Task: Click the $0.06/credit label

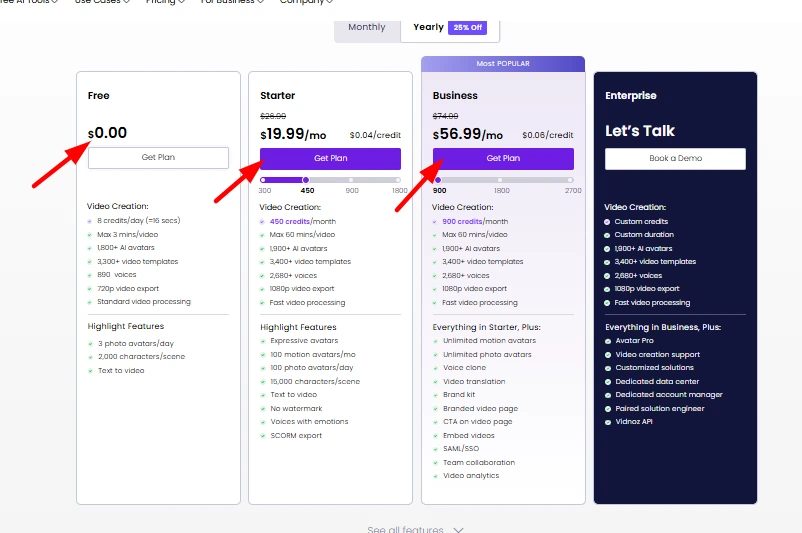Action: click(x=548, y=135)
